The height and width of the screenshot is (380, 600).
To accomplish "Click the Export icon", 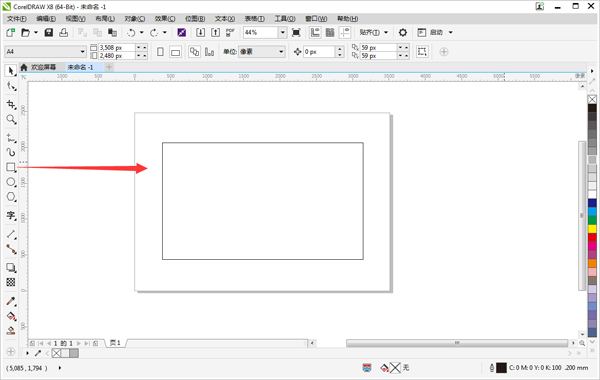I will [215, 33].
